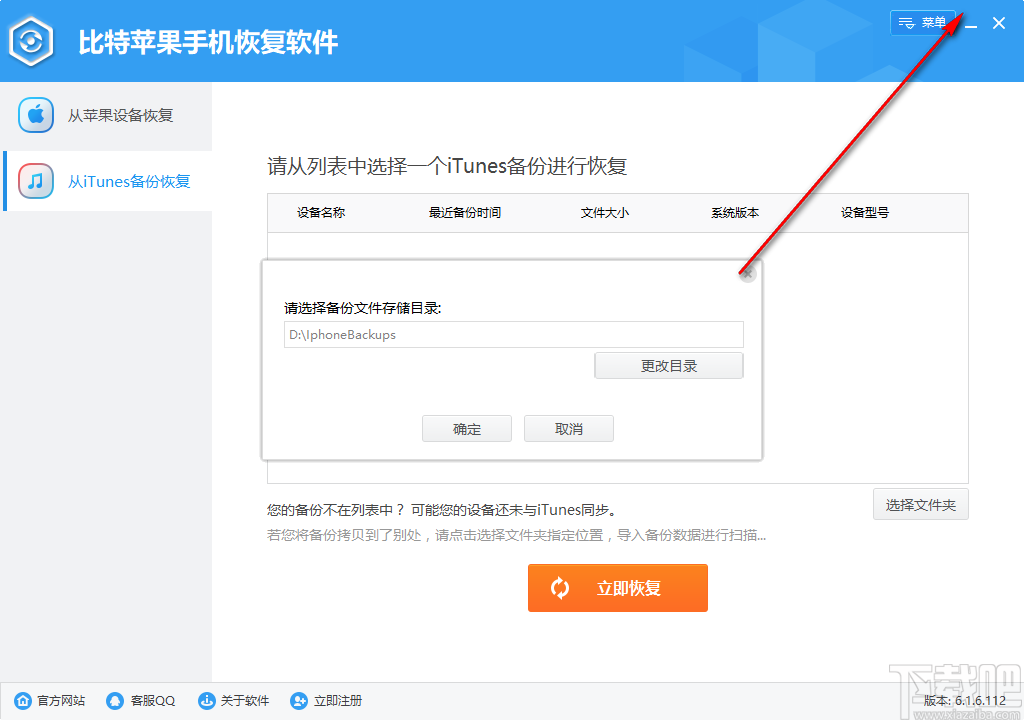Click the Apple device recovery icon
1024x720 pixels.
(x=36, y=116)
